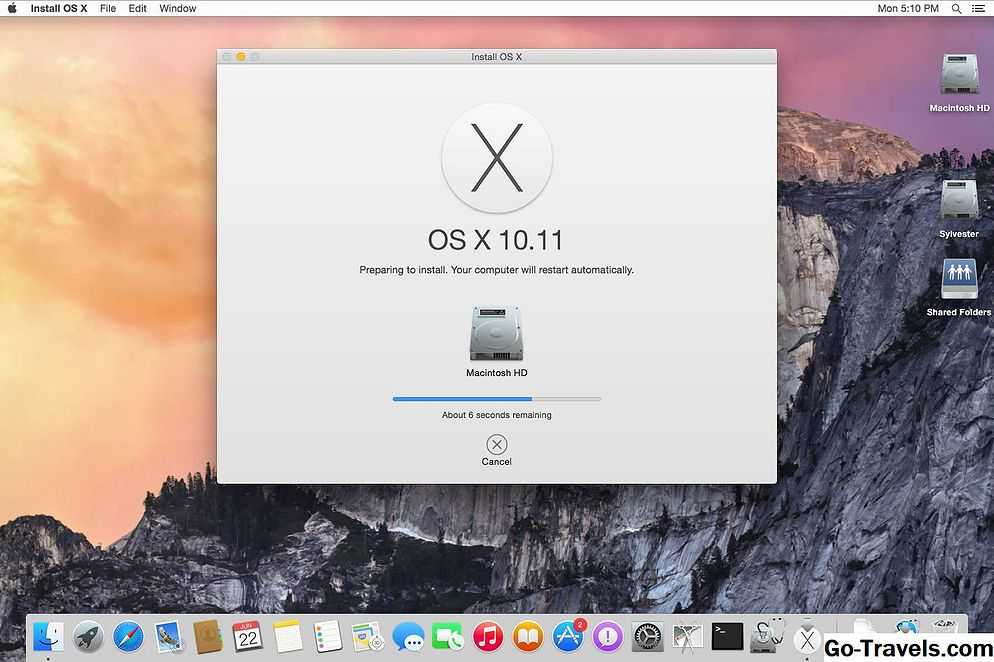Open Spotlight search in menu bar
Screen dimensions: 994x662
pos(955,8)
